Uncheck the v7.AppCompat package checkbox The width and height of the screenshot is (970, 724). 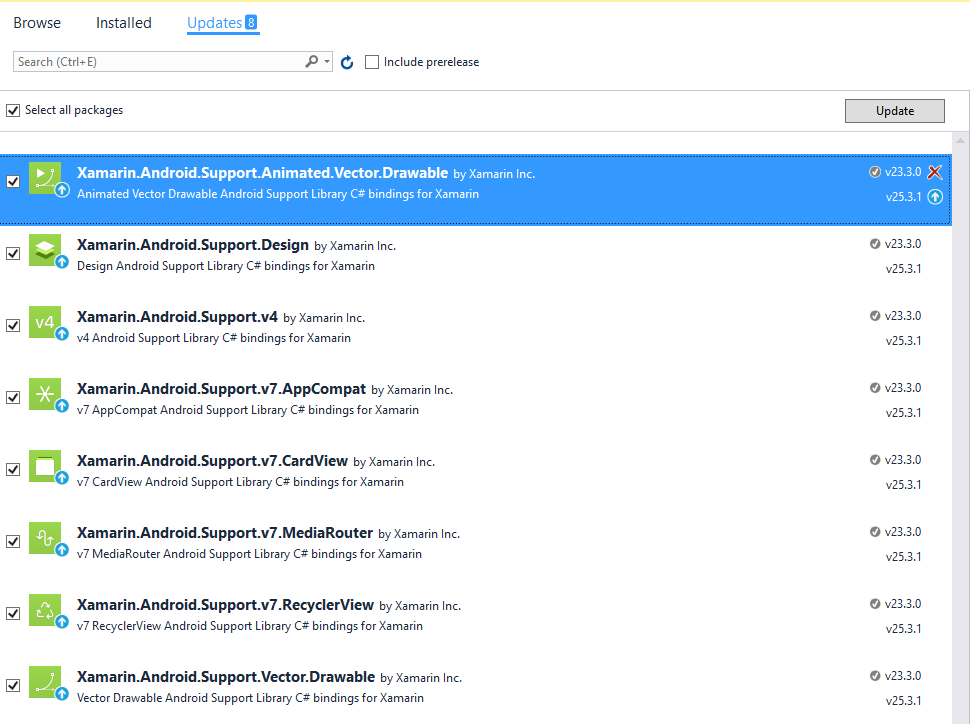click(x=13, y=397)
